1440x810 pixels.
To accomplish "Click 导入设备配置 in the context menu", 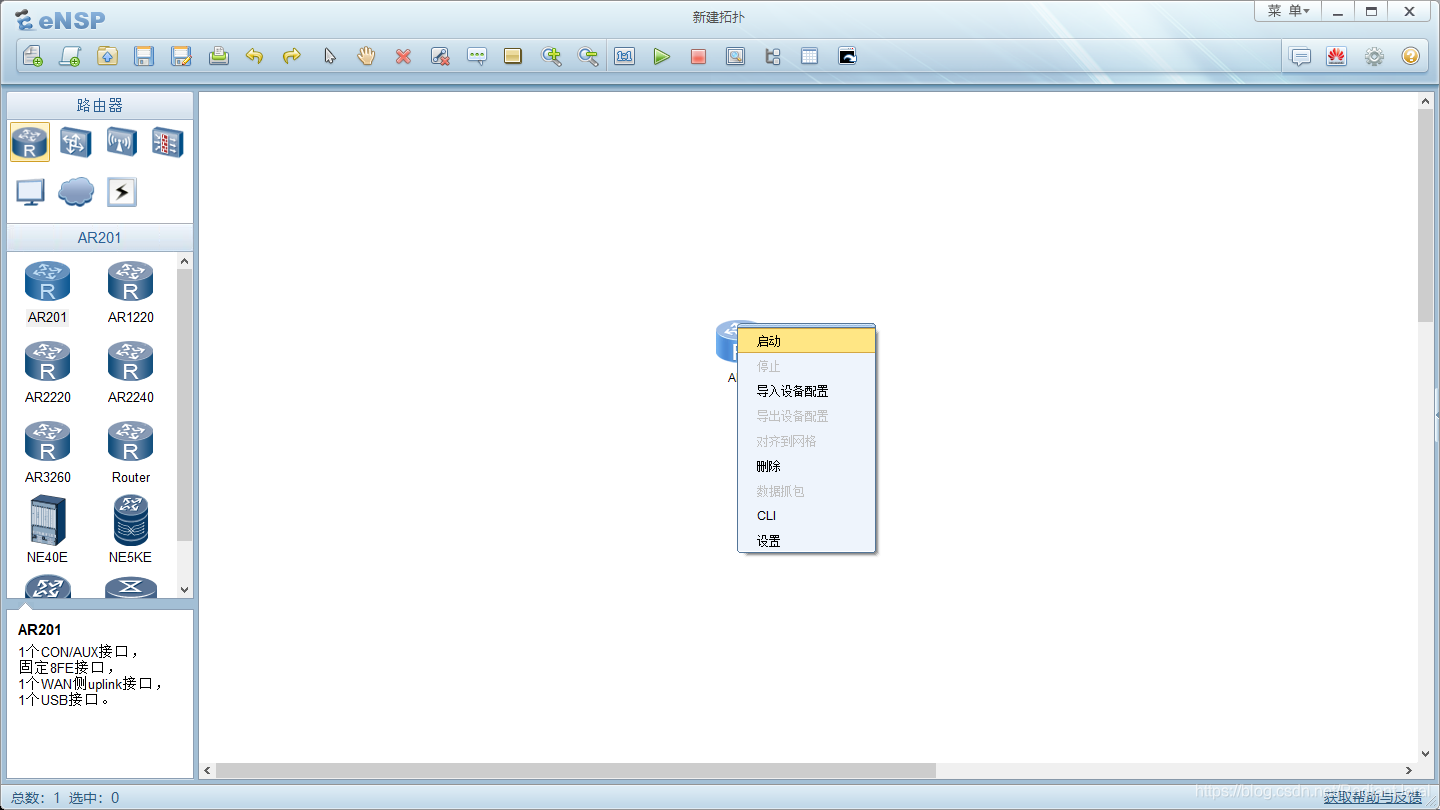I will point(806,391).
